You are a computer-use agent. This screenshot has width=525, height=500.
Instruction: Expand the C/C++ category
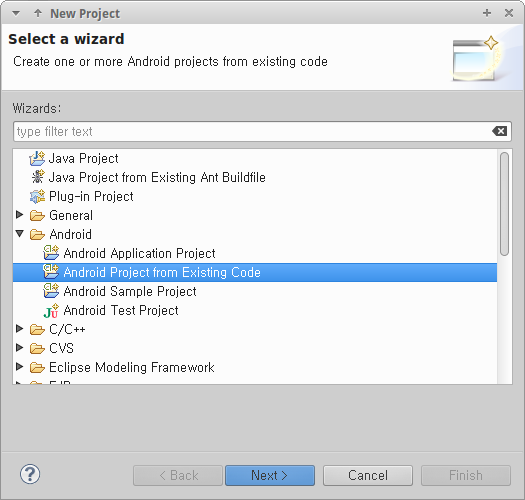19,329
